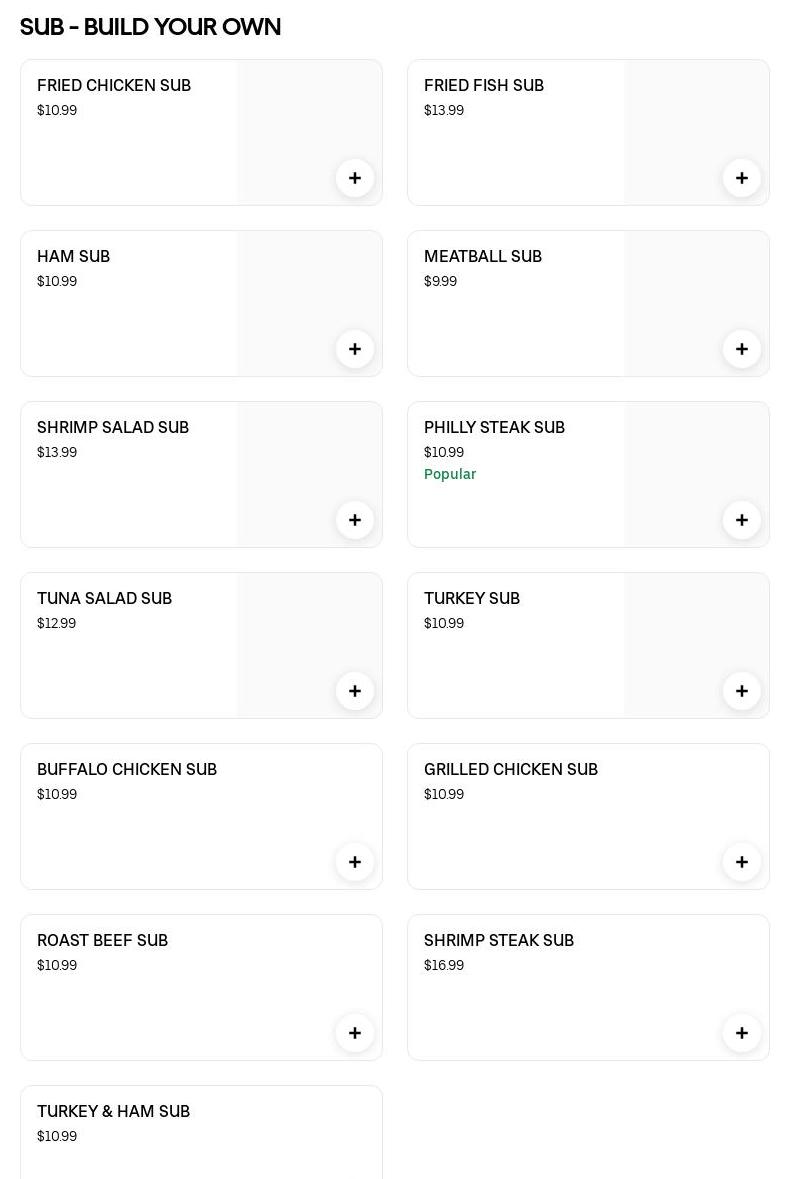Viewport: 804px width, 1179px height.
Task: Click plus icon on Ham Sub
Action: pyautogui.click(x=355, y=349)
